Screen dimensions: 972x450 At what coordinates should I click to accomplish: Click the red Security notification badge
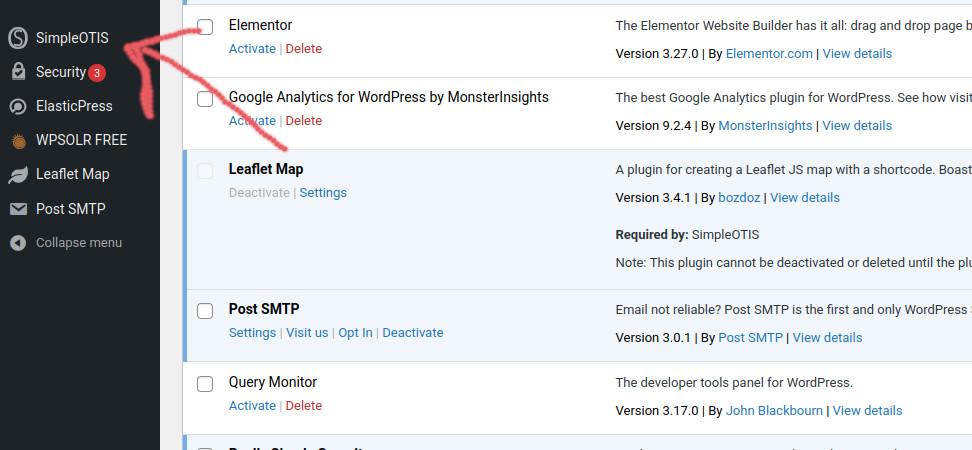pos(97,73)
